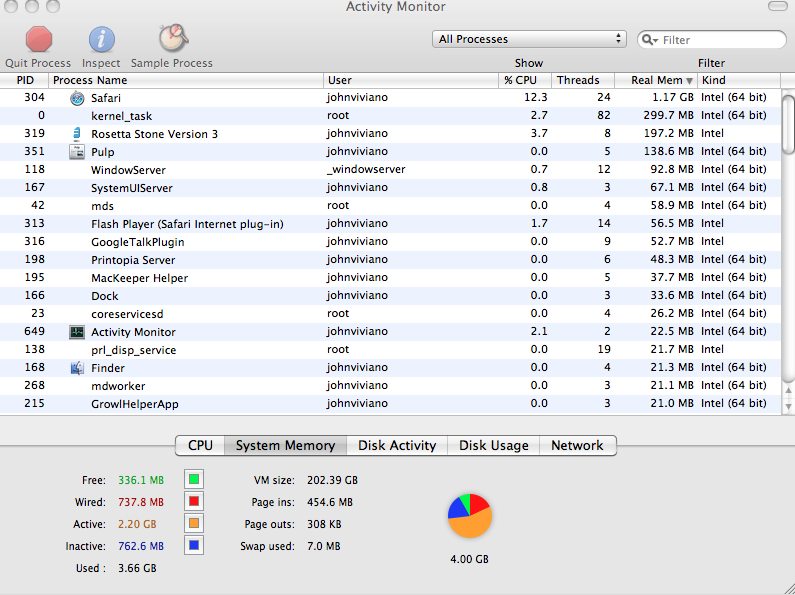Select the GoogleTalkPlugin process row
Image resolution: width=795 pixels, height=595 pixels.
[390, 242]
